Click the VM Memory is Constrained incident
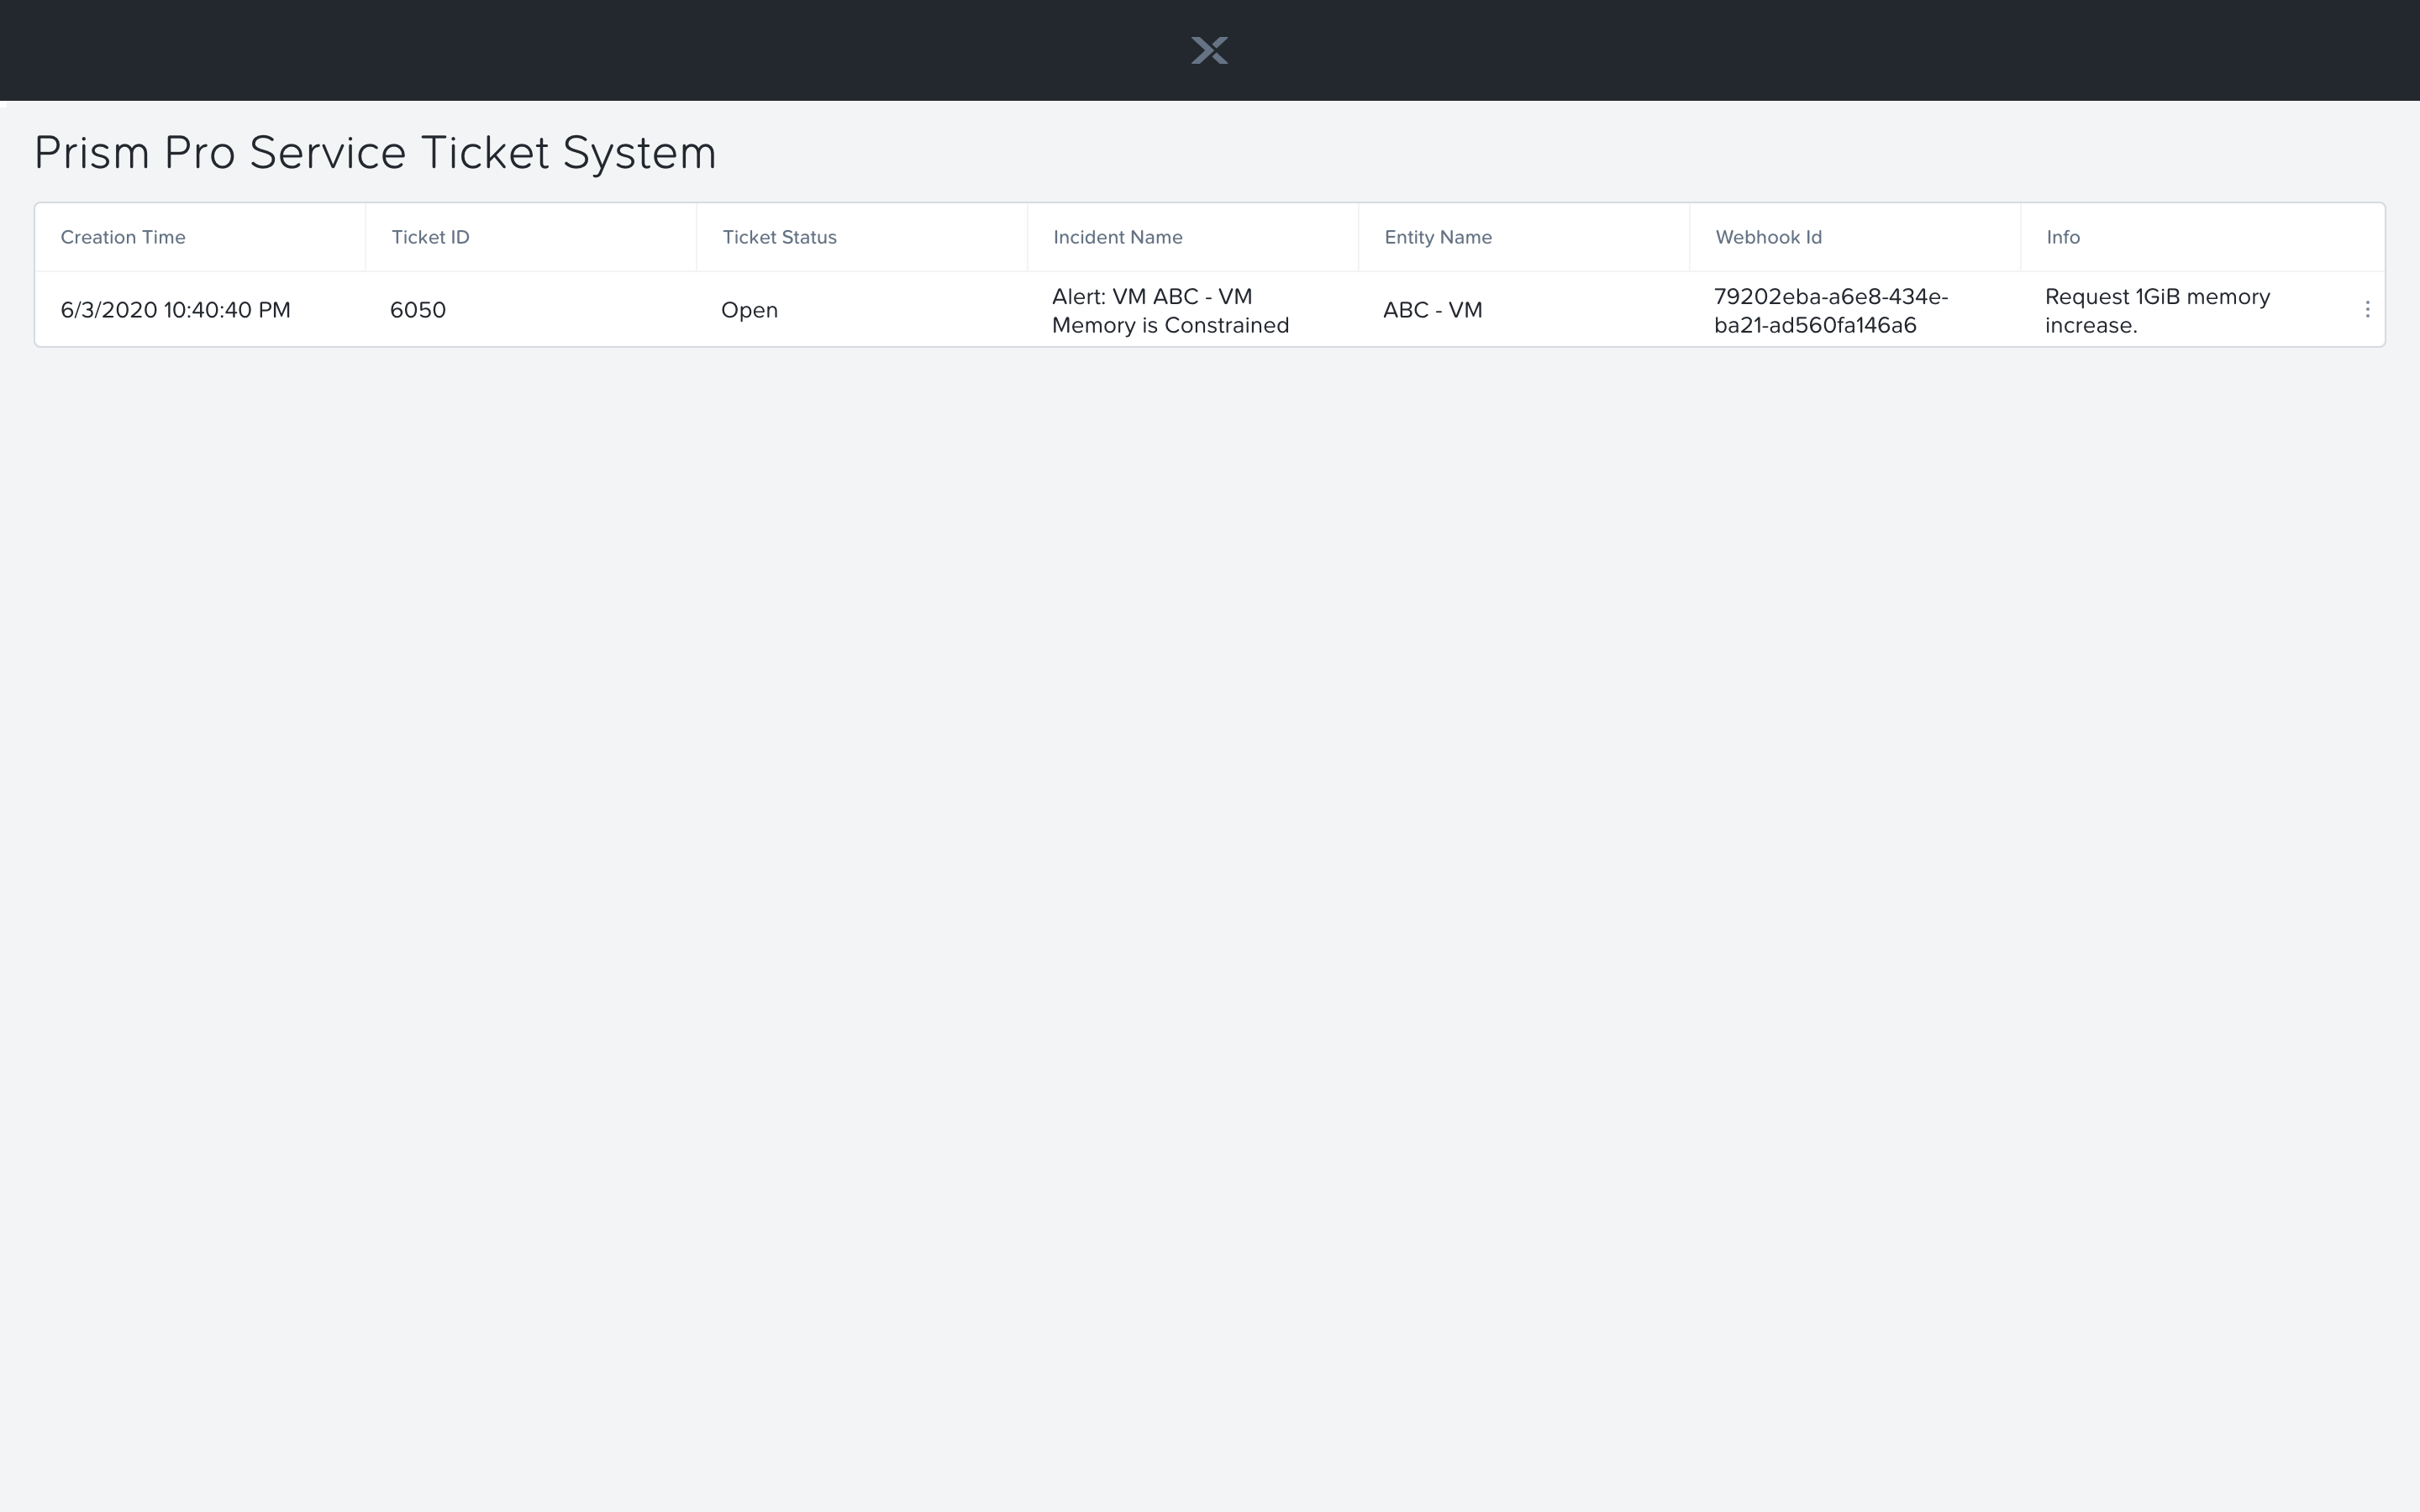The height and width of the screenshot is (1512, 2420). [x=1170, y=311]
